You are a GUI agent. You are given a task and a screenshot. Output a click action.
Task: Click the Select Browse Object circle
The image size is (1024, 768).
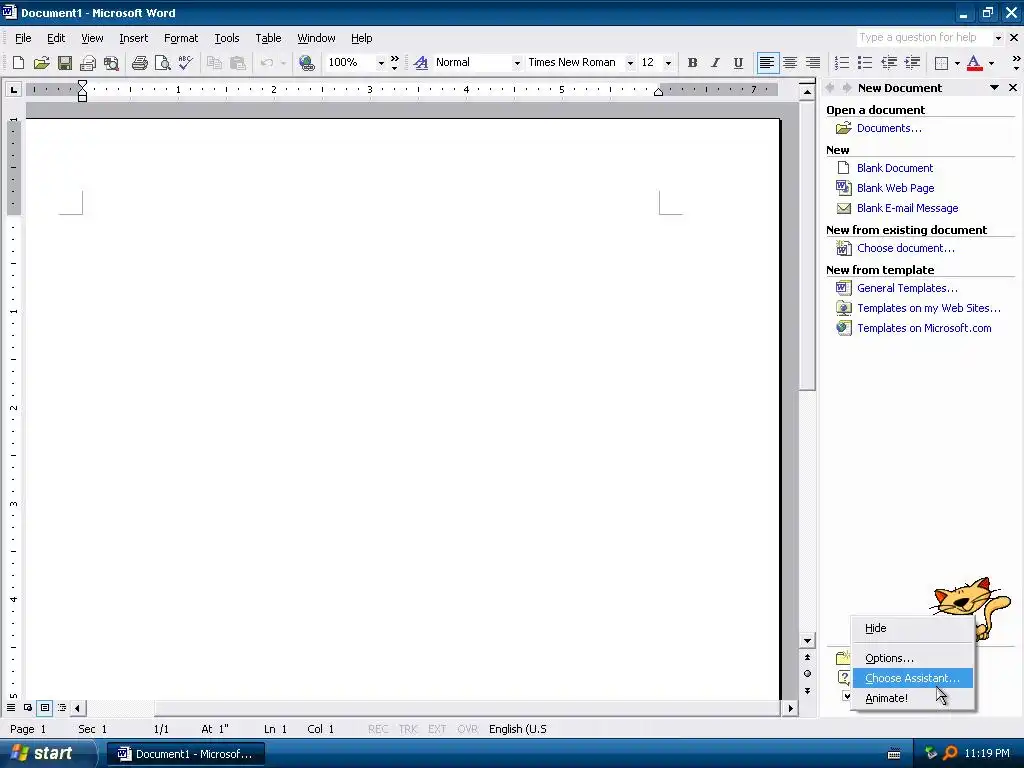point(807,674)
